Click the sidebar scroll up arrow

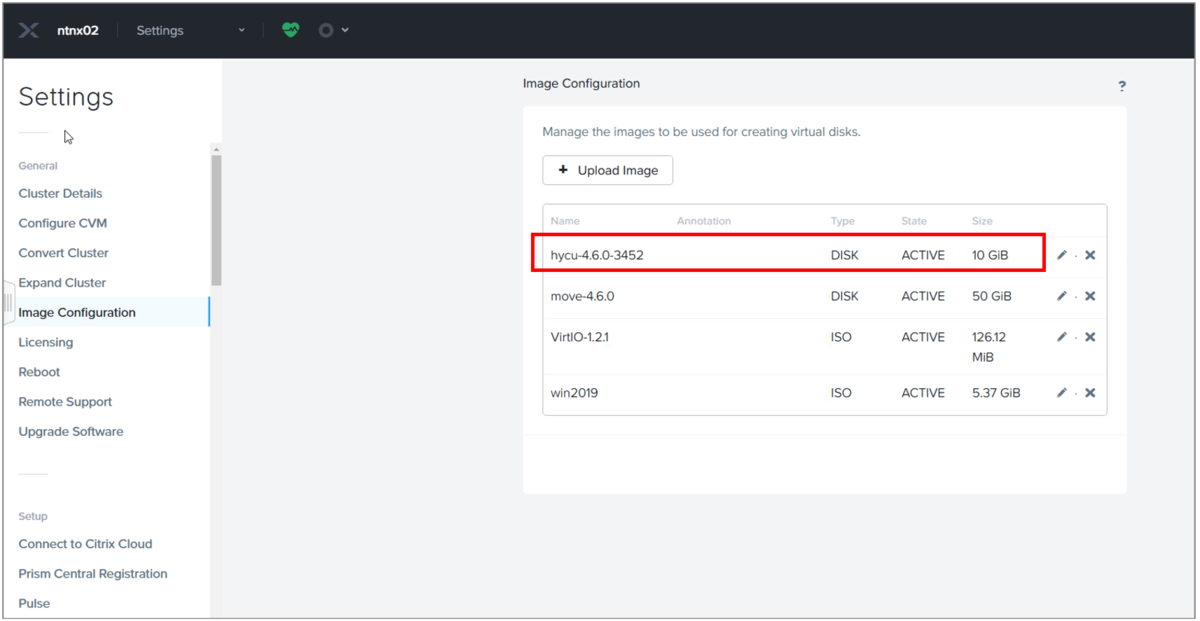(x=216, y=149)
